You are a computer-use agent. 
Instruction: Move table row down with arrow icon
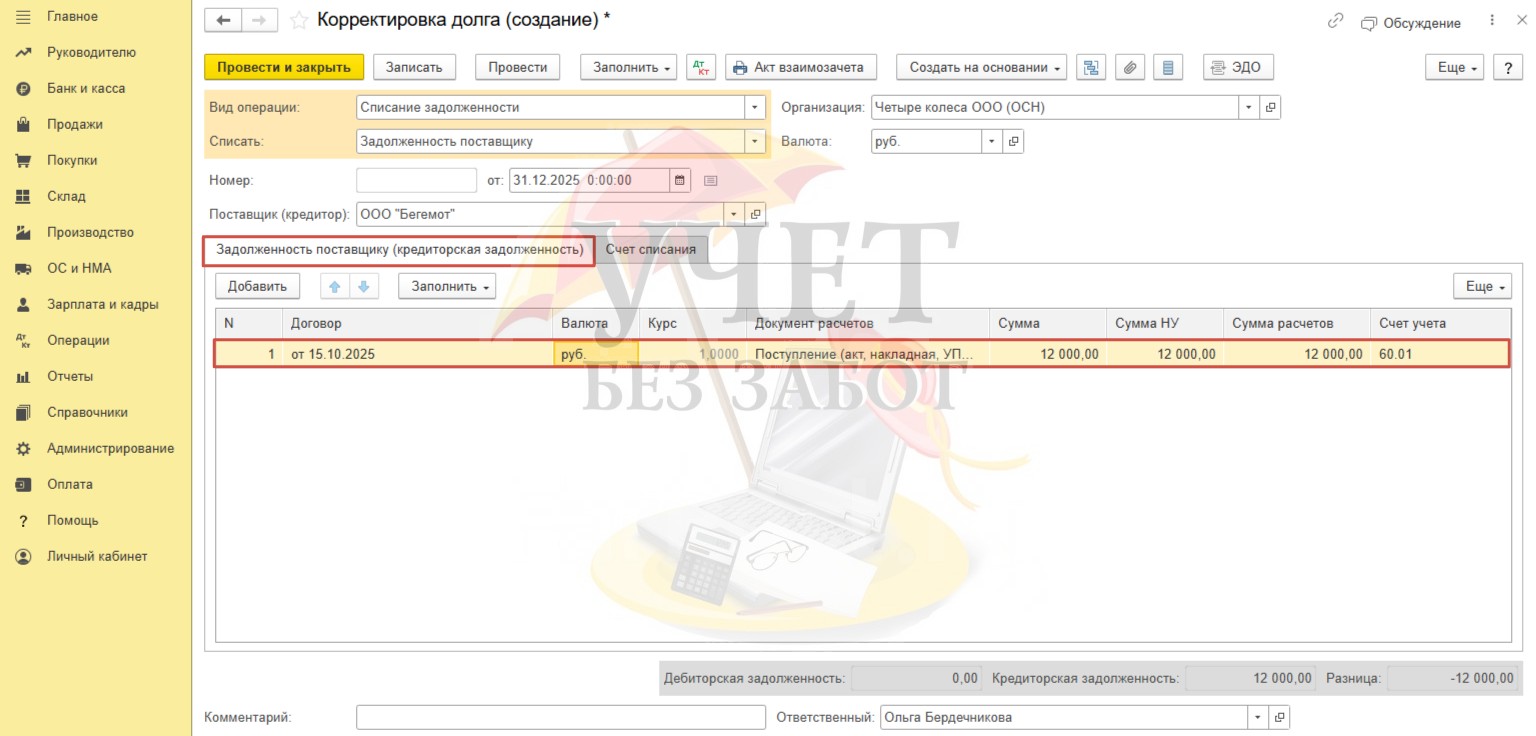coord(363,286)
